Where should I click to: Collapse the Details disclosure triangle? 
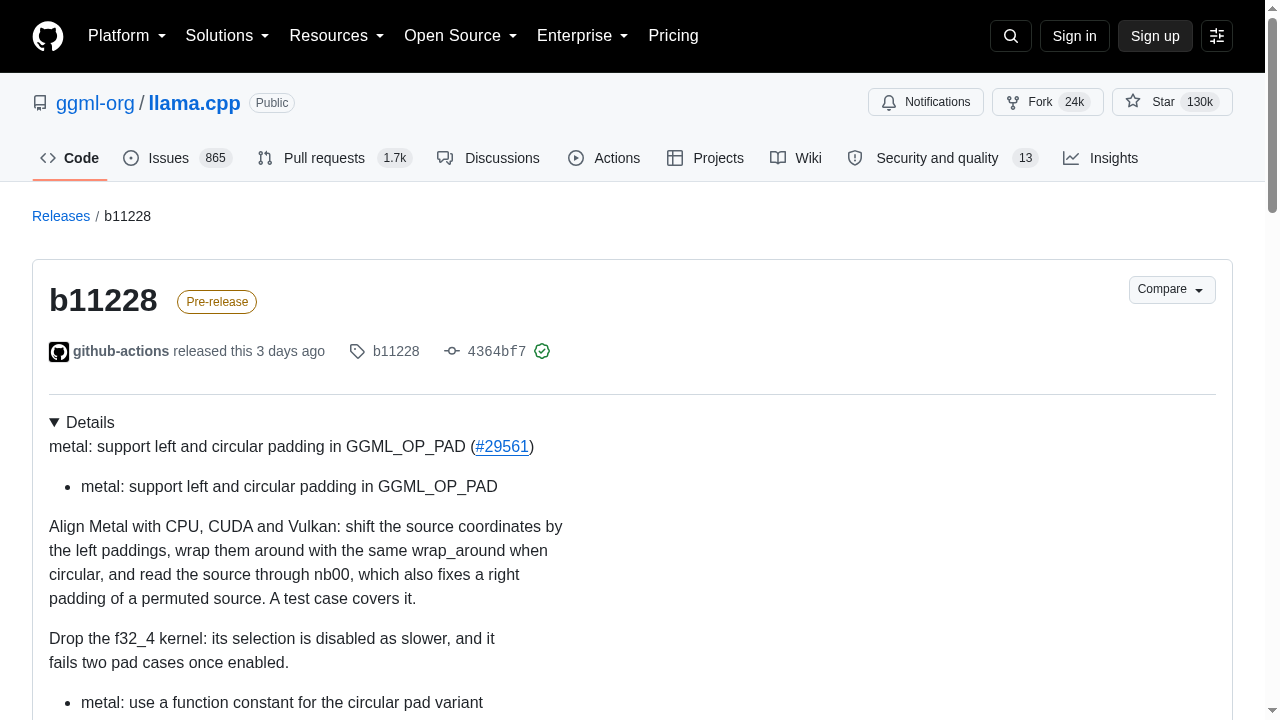(x=54, y=422)
